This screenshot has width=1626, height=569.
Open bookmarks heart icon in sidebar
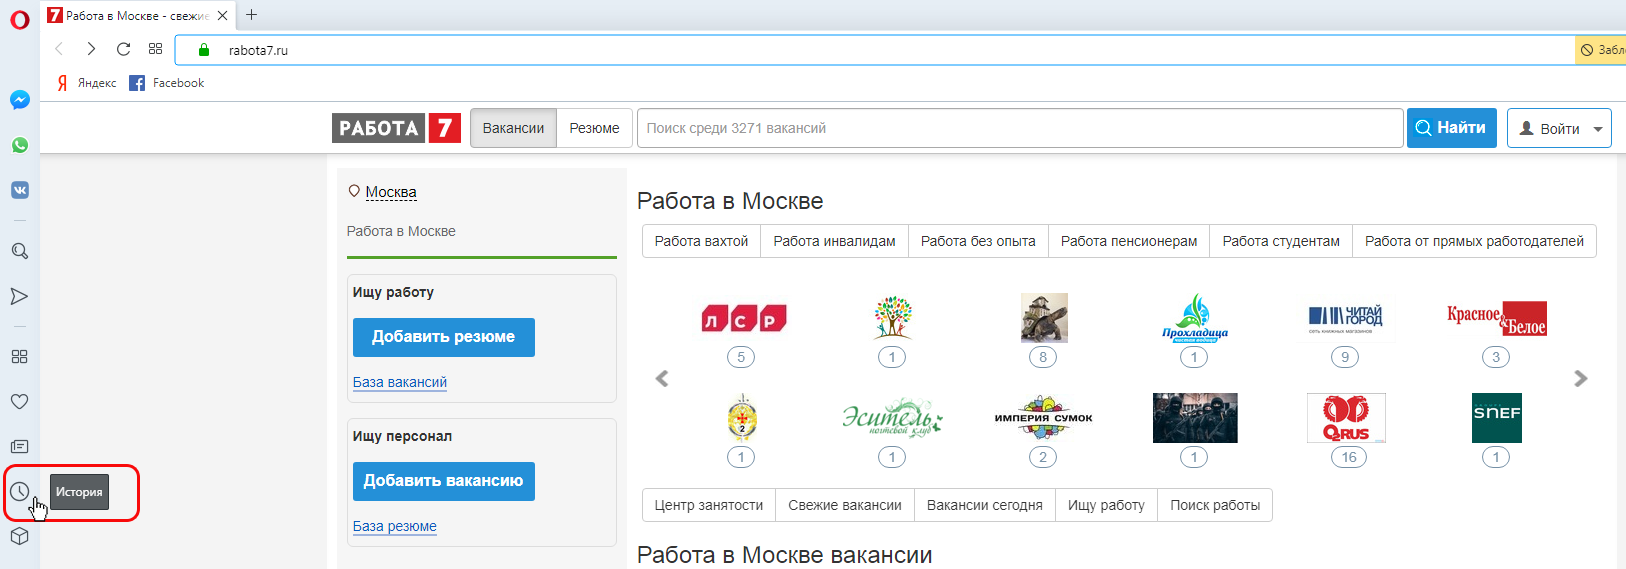pyautogui.click(x=20, y=401)
